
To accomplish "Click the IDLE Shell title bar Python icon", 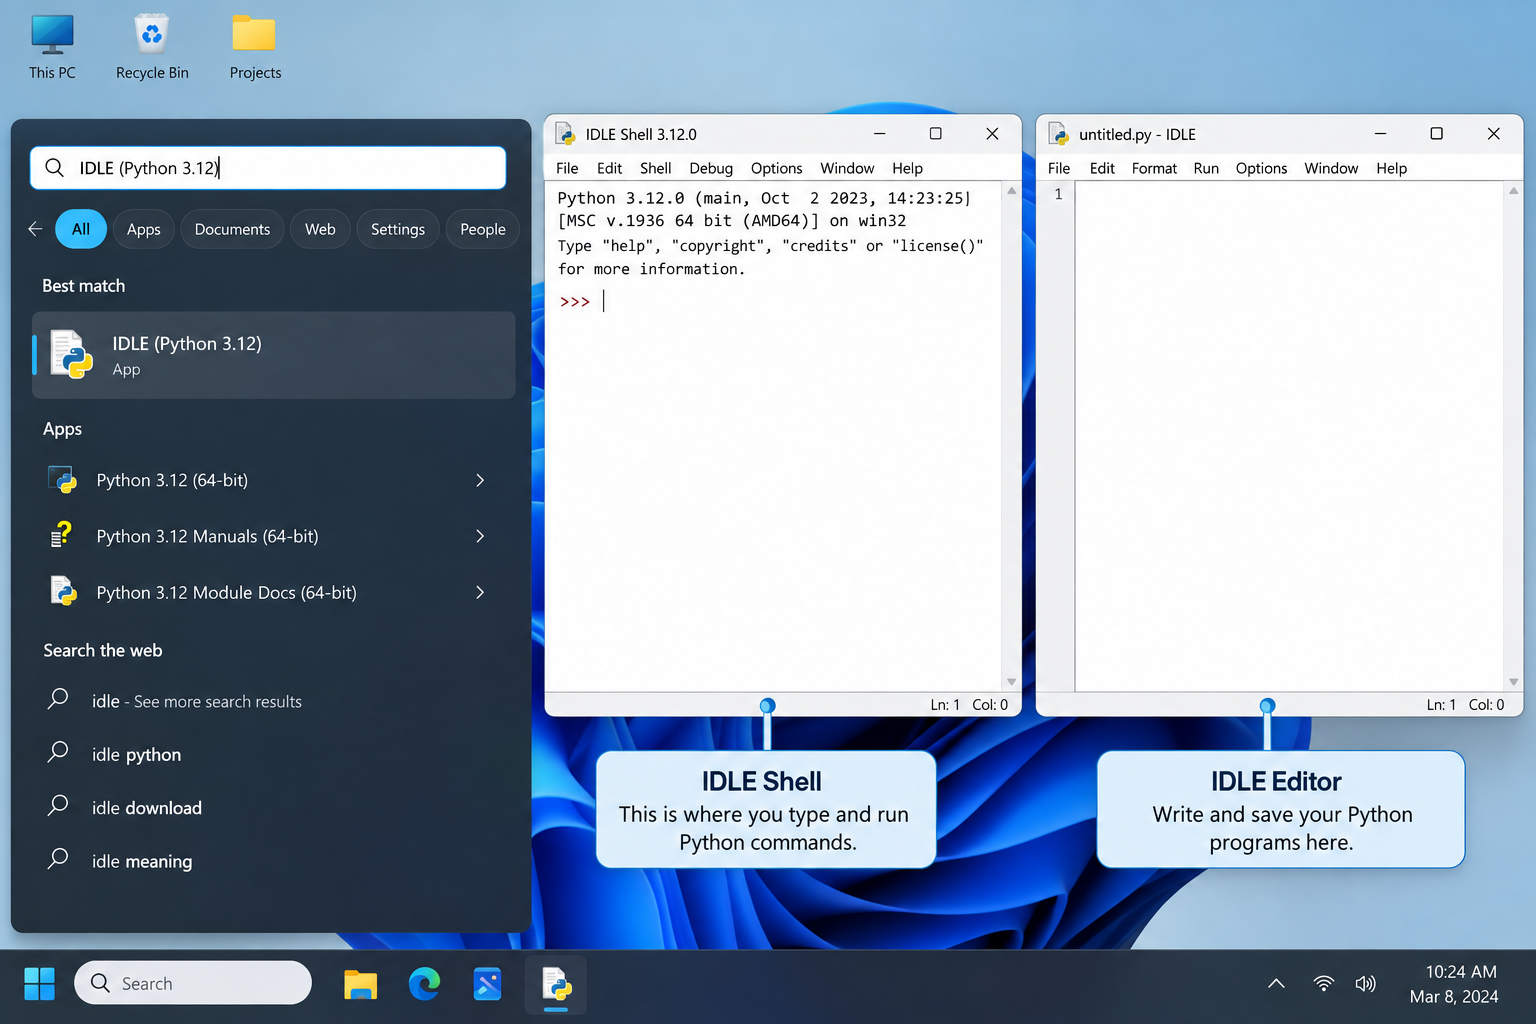I will click(x=565, y=134).
